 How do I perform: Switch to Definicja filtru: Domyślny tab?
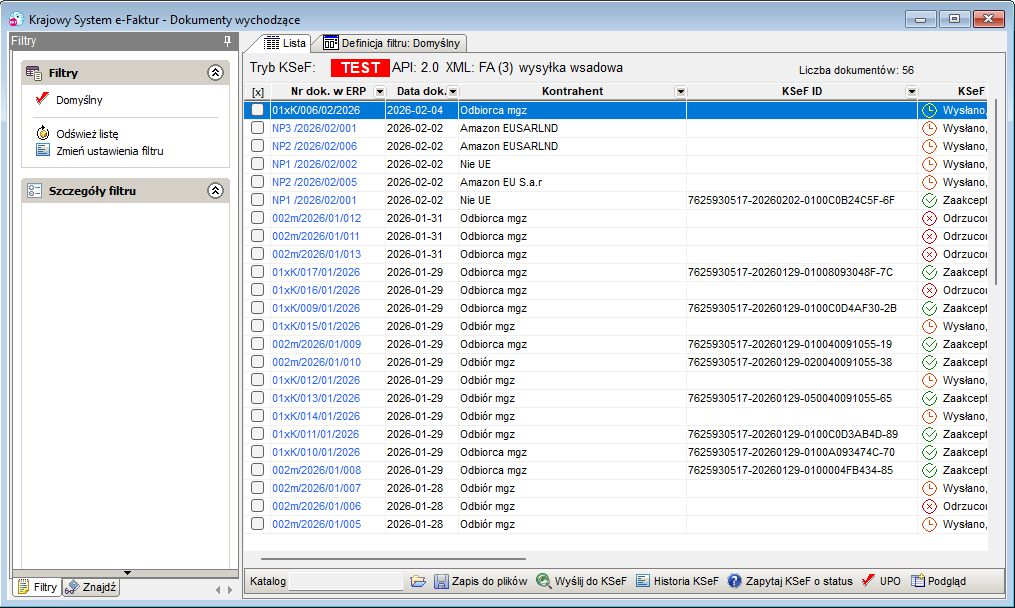coord(392,43)
